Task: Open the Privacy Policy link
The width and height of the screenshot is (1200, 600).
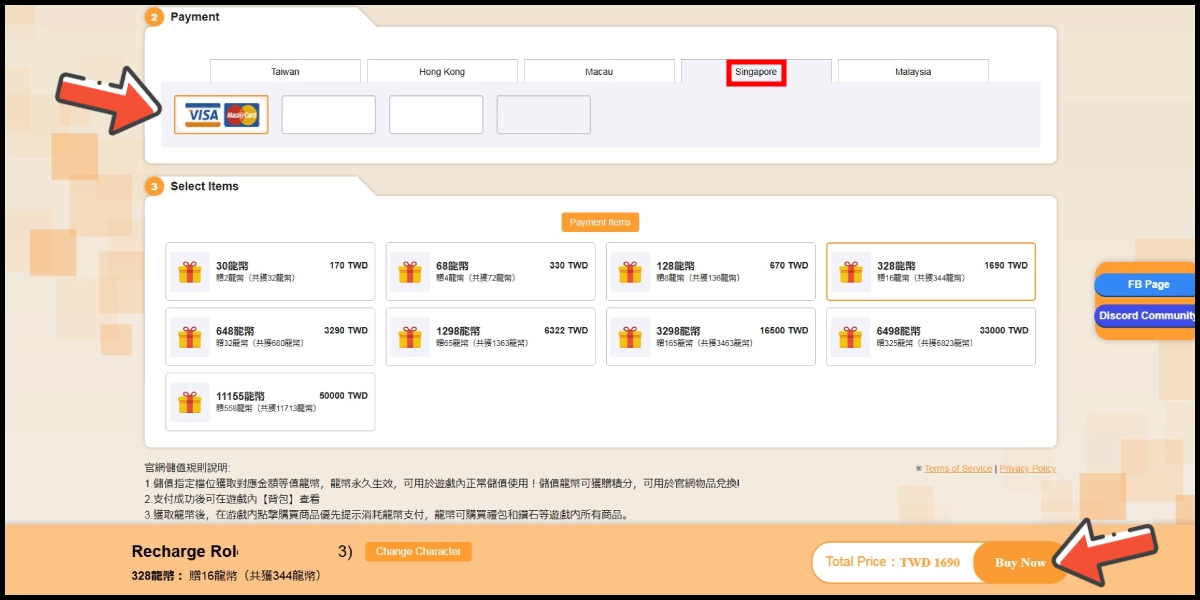Action: pyautogui.click(x=1027, y=469)
